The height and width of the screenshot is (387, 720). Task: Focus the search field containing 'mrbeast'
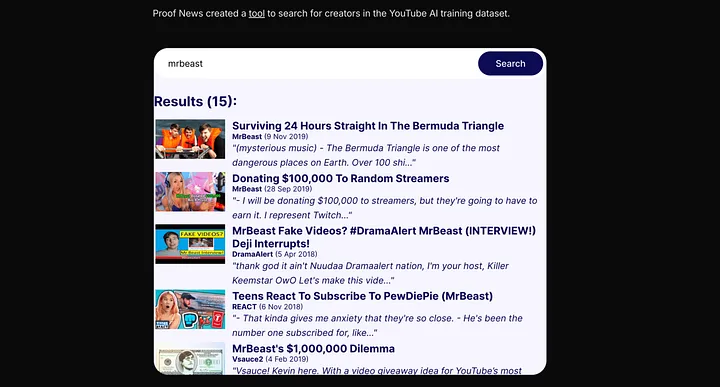click(317, 63)
